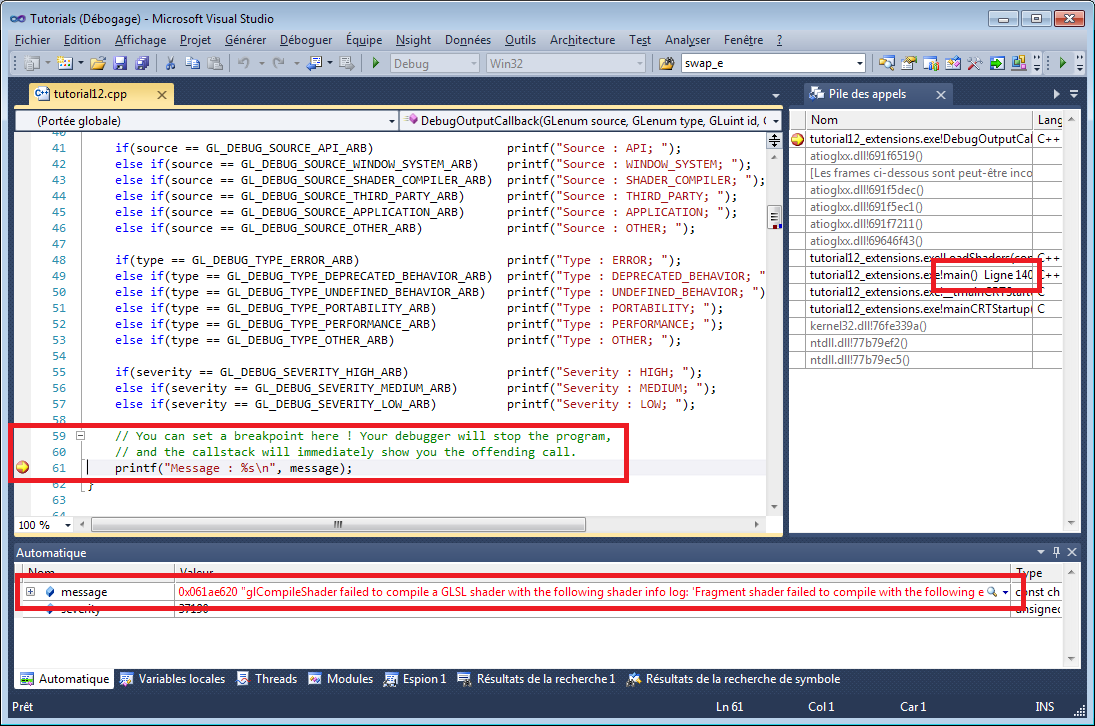The width and height of the screenshot is (1095, 726).
Task: Click the Add New Item icon
Action: [65, 64]
